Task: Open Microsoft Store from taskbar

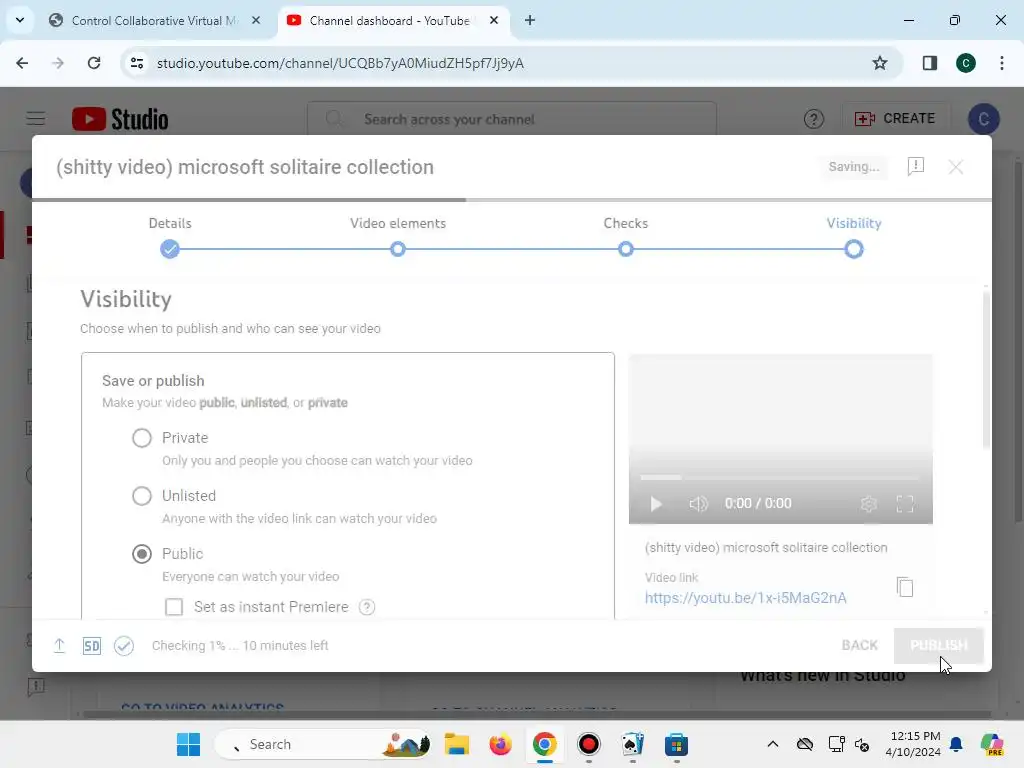Action: [677, 744]
